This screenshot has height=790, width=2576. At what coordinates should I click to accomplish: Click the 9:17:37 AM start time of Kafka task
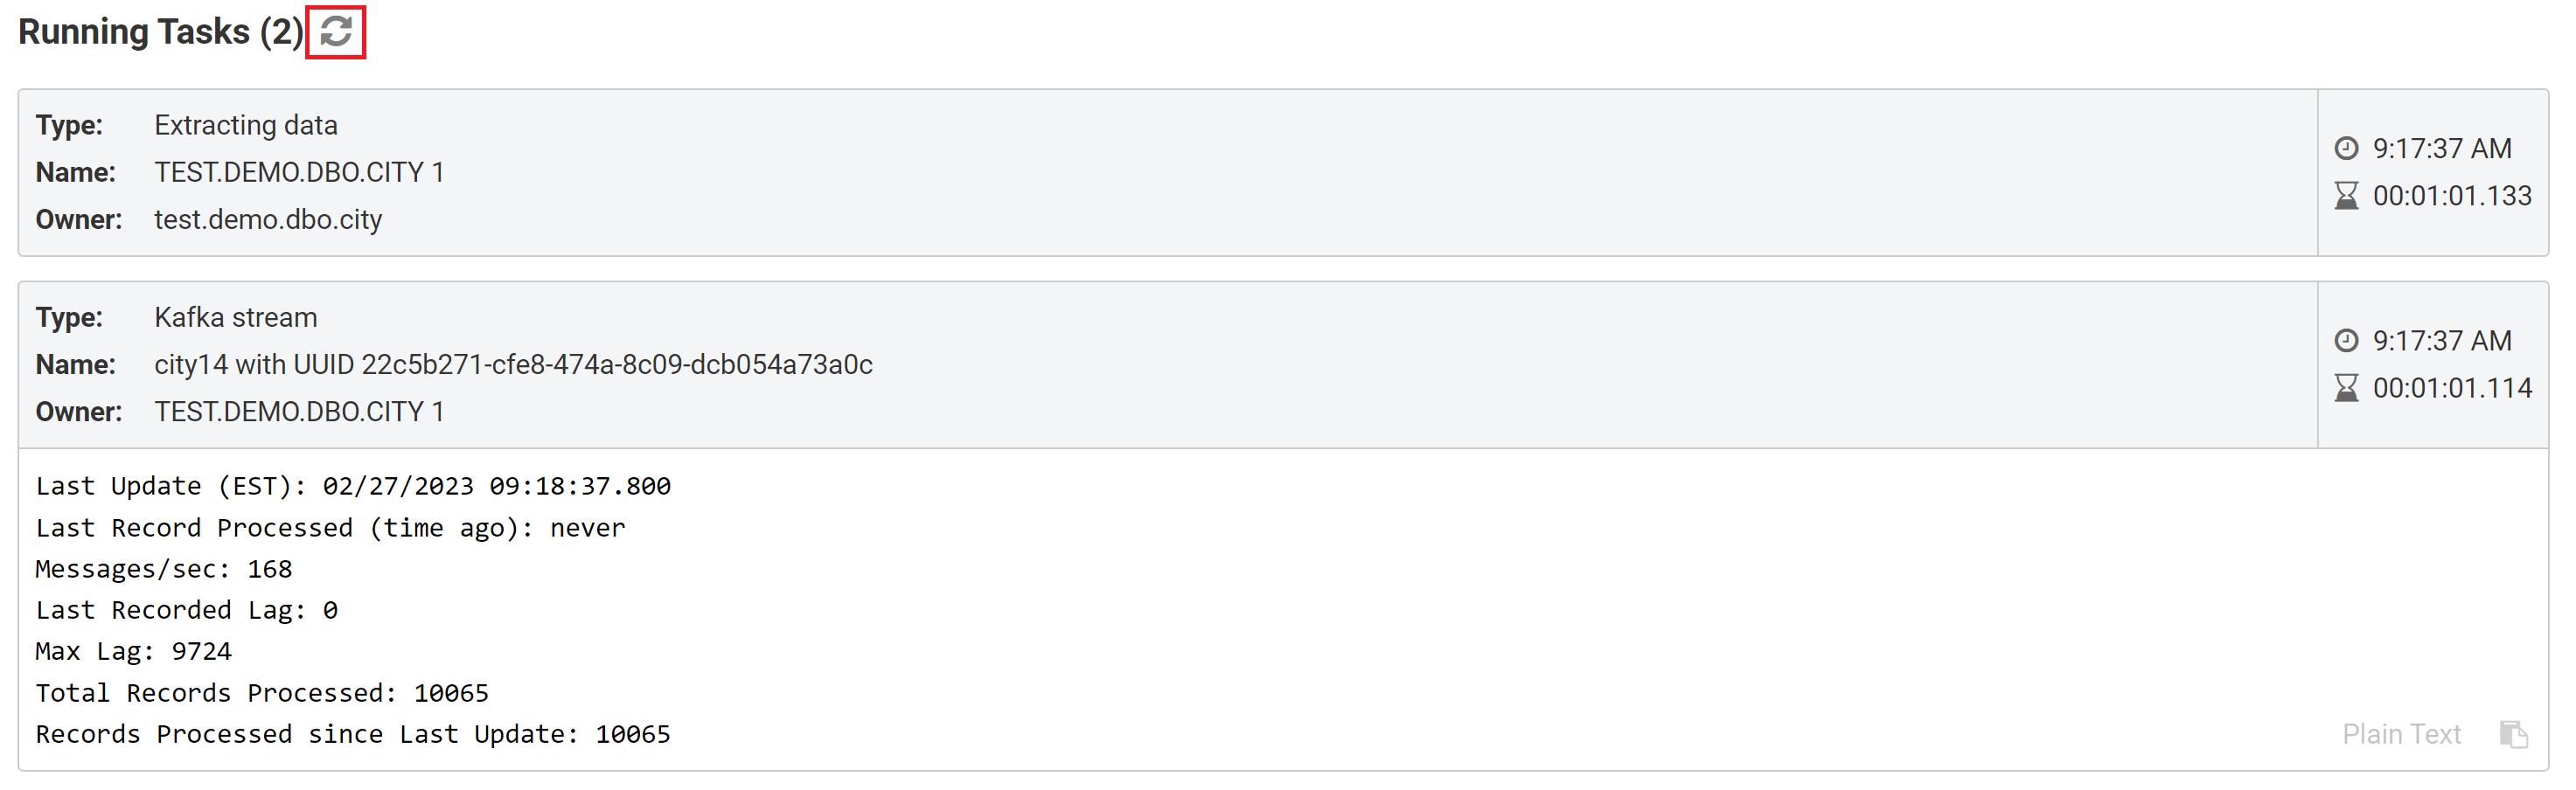coord(2442,340)
